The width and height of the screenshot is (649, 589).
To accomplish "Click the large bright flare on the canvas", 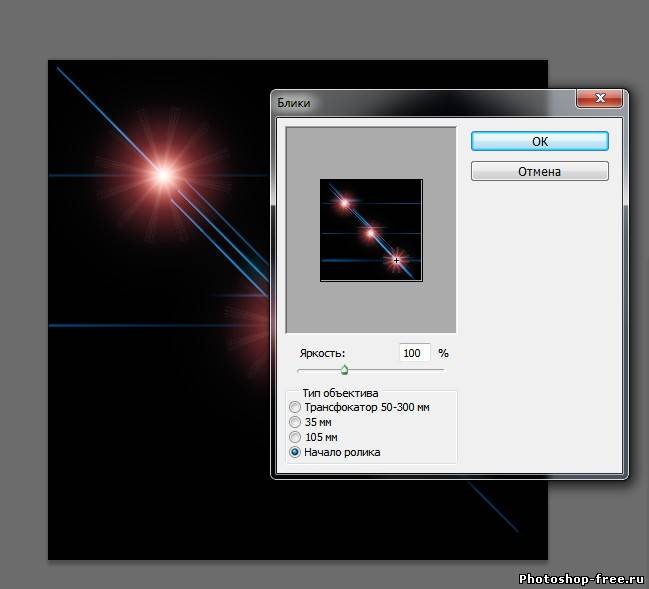I will 163,175.
